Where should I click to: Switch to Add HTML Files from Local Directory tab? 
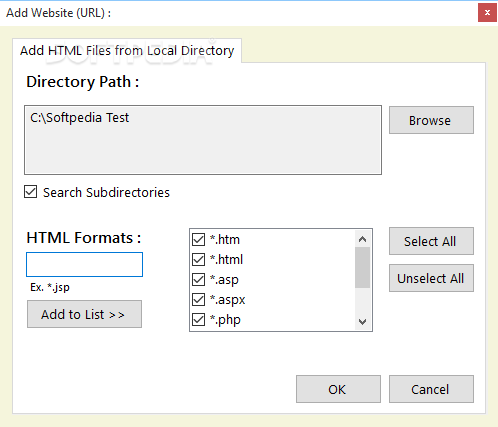(x=127, y=51)
